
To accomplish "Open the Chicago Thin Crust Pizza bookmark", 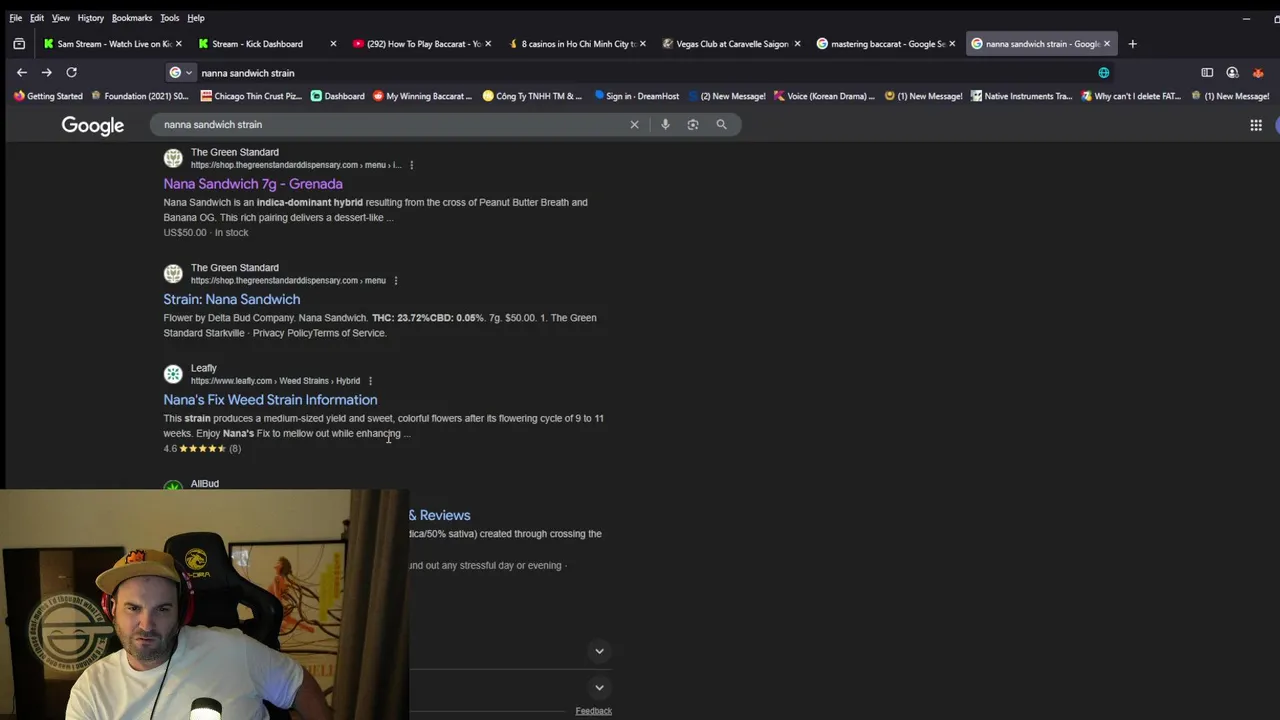I will click(x=251, y=96).
